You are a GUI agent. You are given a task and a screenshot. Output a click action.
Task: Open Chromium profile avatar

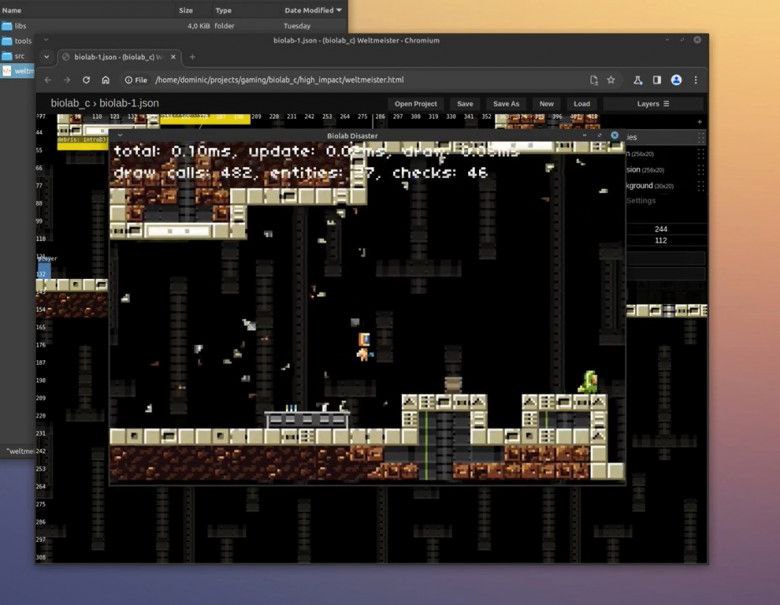coord(676,80)
